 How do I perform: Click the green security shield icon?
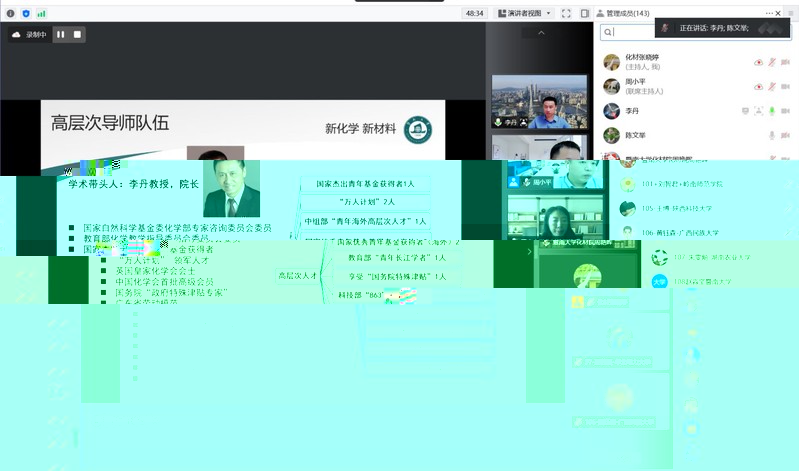coord(26,13)
